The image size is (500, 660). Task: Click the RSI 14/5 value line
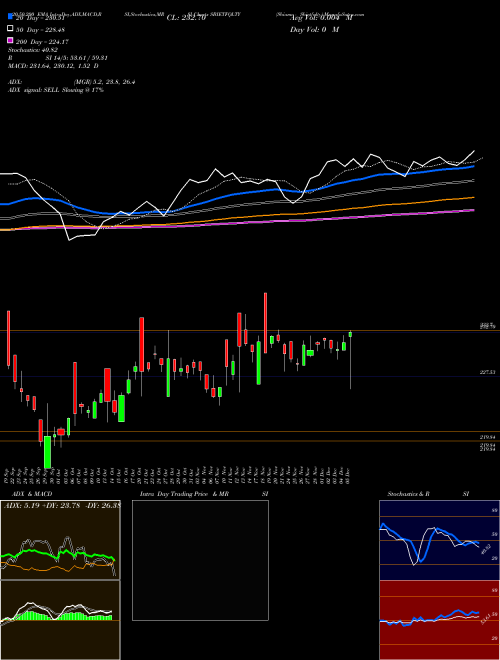tap(58, 58)
